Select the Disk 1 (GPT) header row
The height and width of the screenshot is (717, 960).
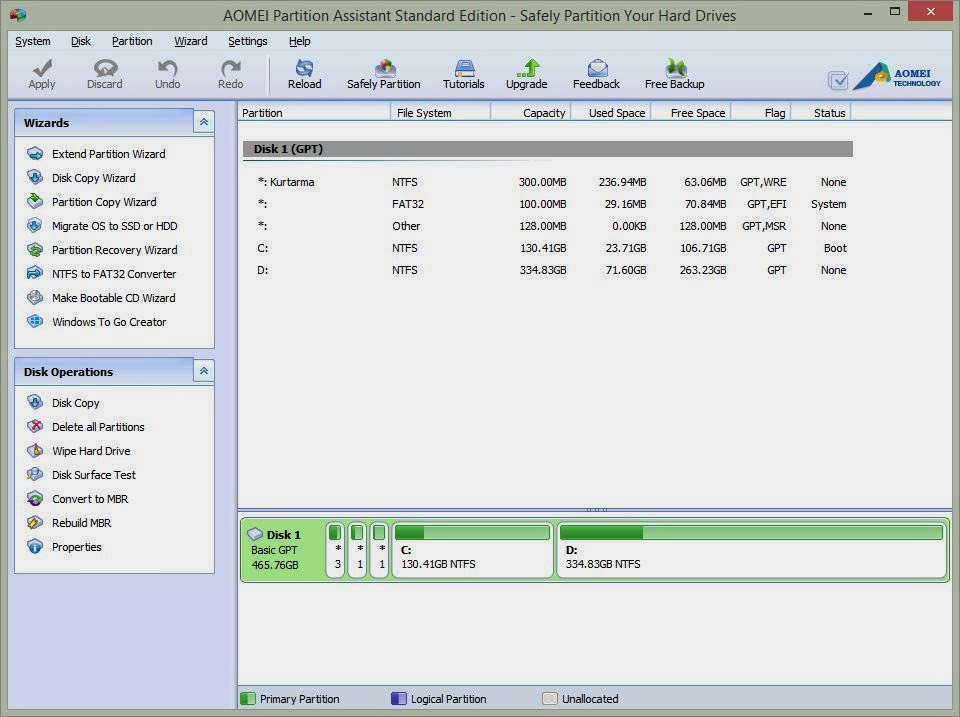pos(548,149)
